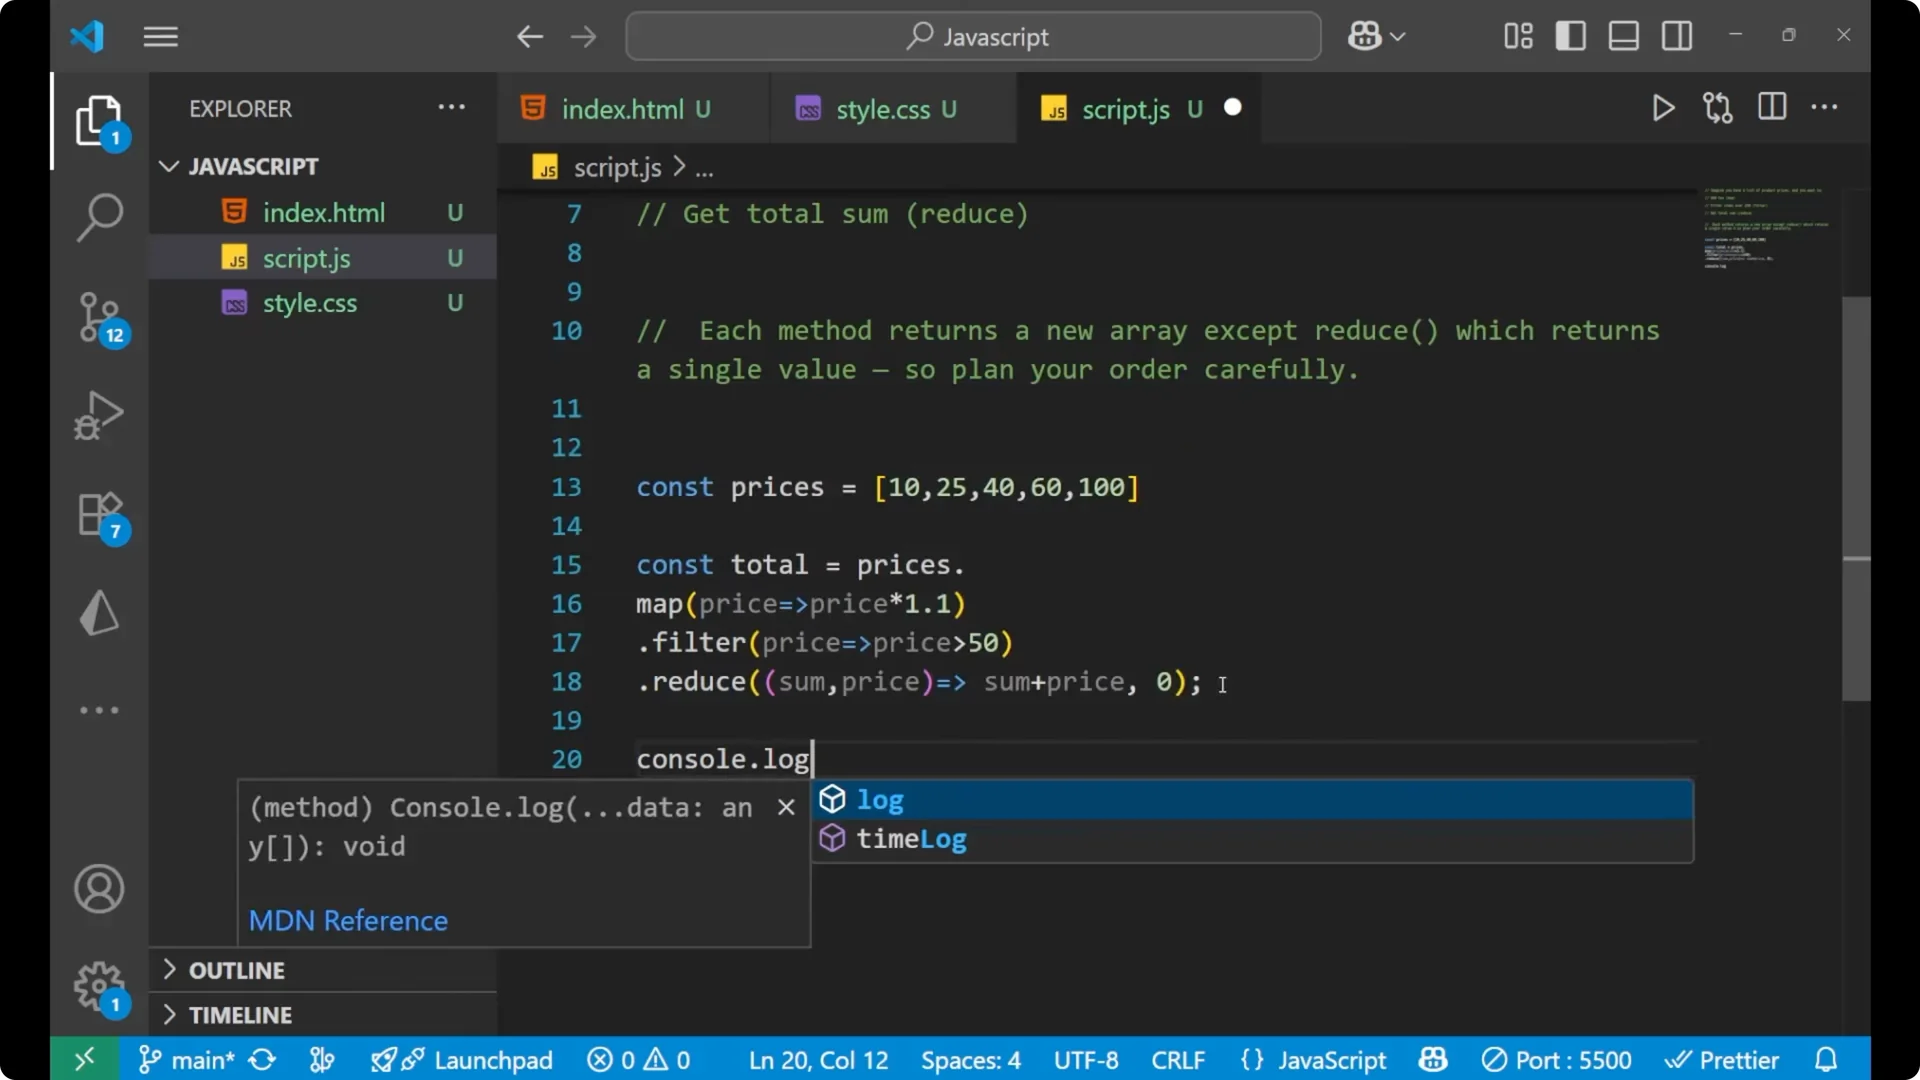Open the MDN Reference link
Image resolution: width=1920 pixels, height=1080 pixels.
click(348, 920)
